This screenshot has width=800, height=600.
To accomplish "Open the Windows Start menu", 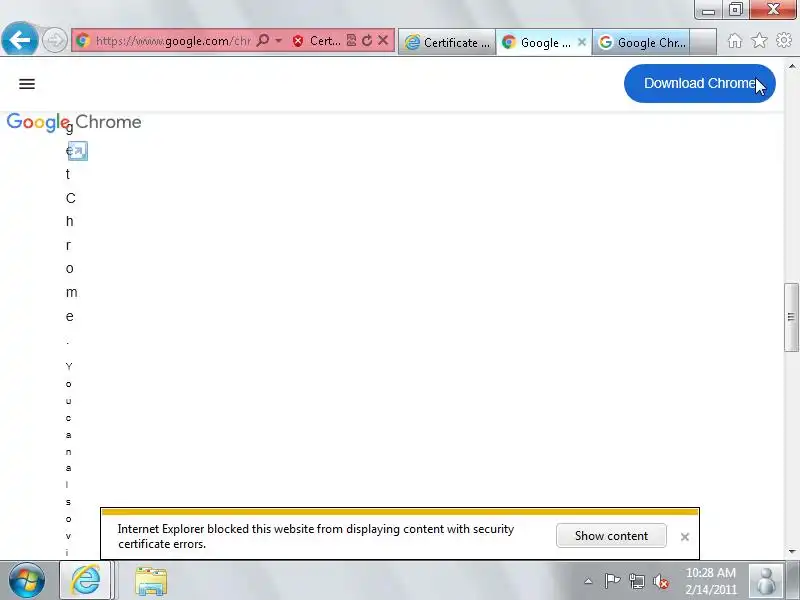I will 27,580.
